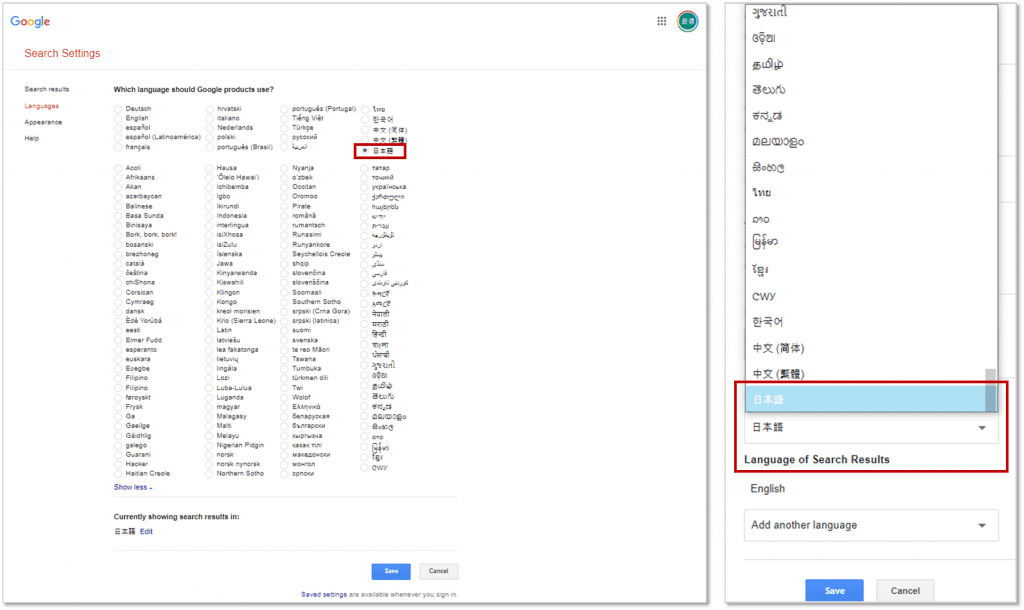The image size is (1024, 610).
Task: Collapse the list with Show less
Action: point(133,487)
